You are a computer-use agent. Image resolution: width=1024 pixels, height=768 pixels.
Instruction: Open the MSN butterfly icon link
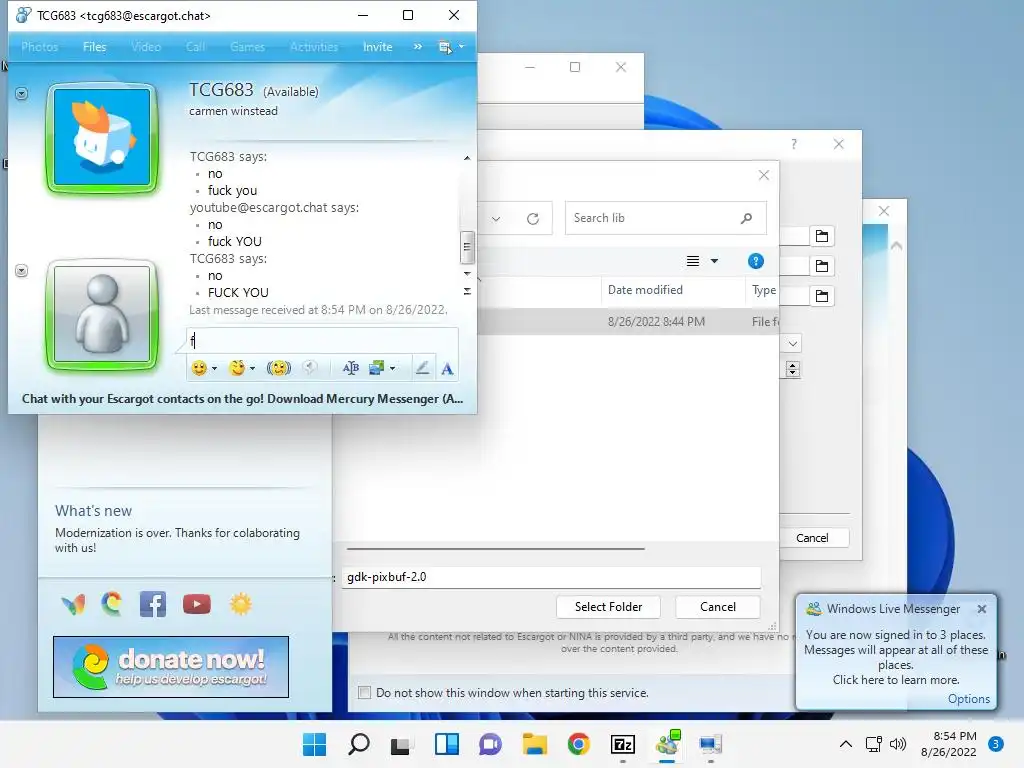[x=73, y=604]
